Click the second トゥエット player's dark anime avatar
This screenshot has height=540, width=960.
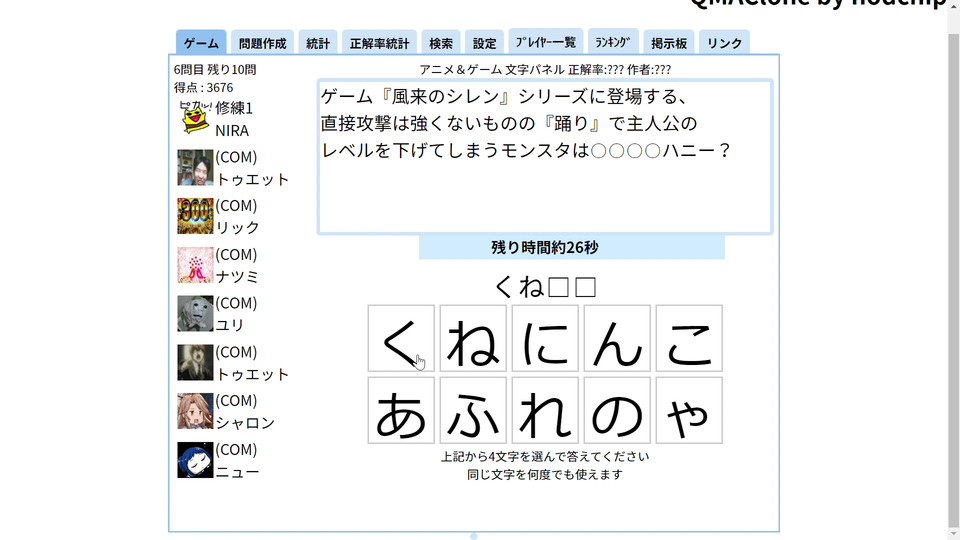tap(195, 362)
